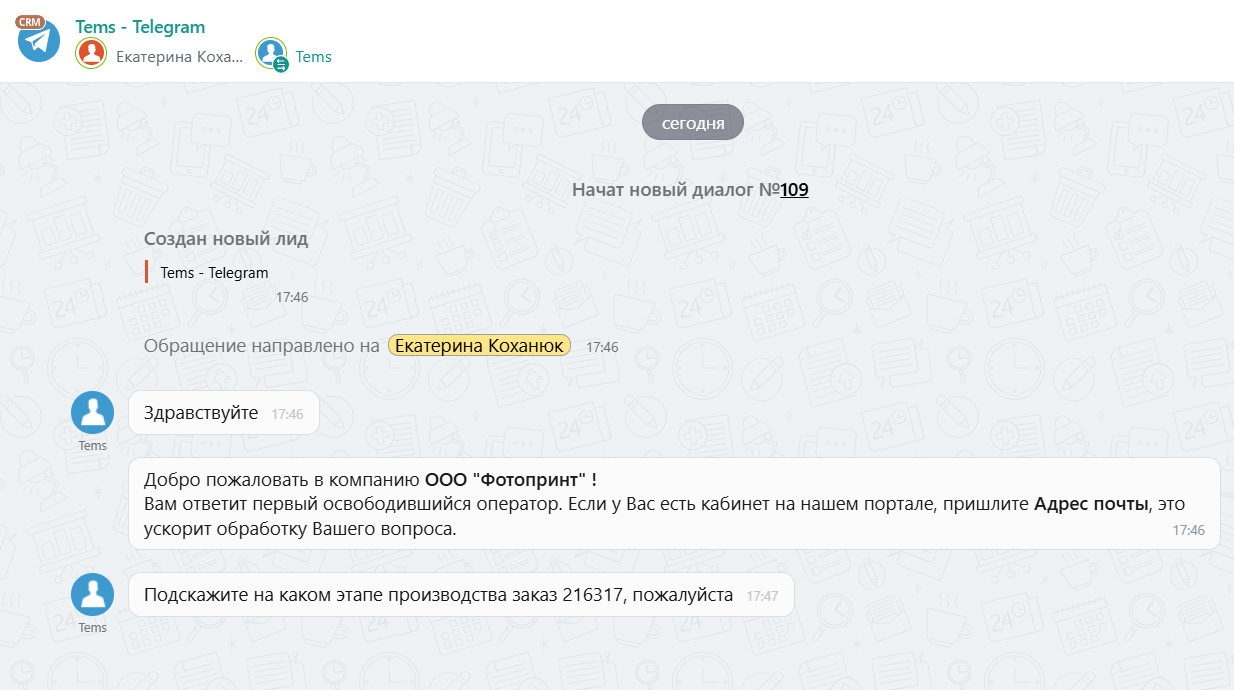This screenshot has width=1234, height=690.
Task: Click the yellow Екатерина Коханюк tag
Action: 479,346
